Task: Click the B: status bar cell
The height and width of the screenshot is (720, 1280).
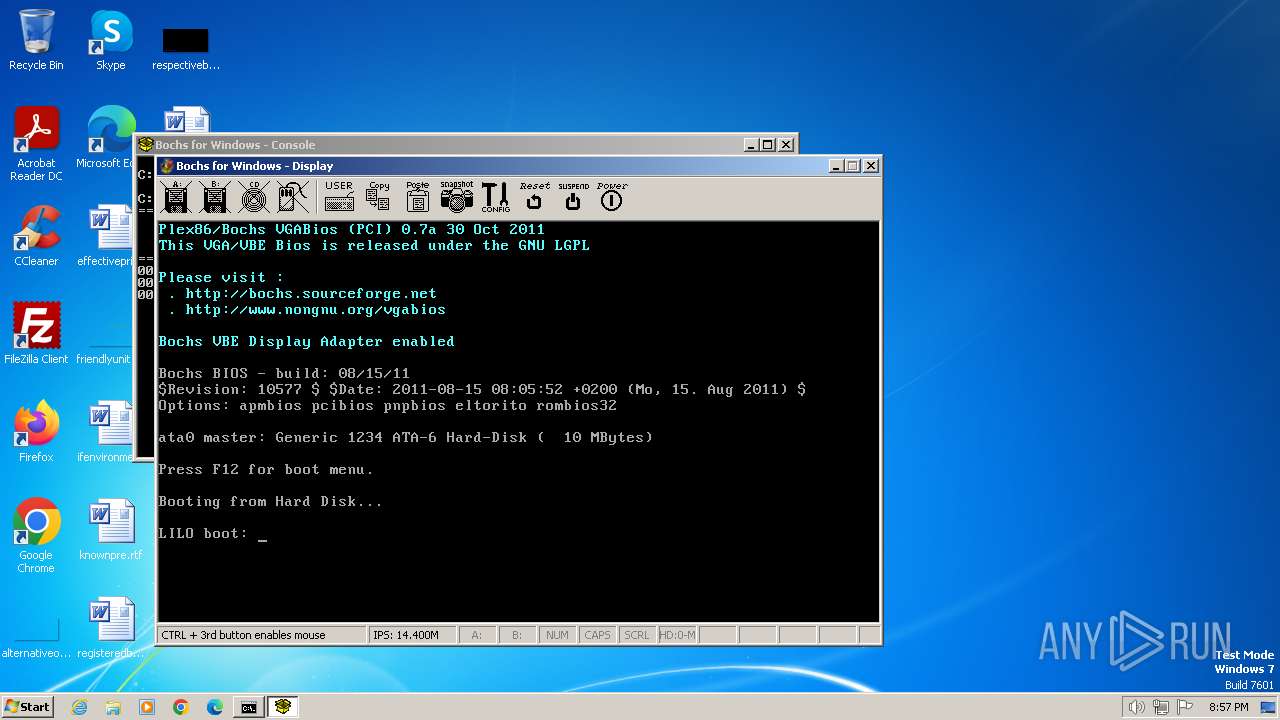Action: click(x=517, y=635)
